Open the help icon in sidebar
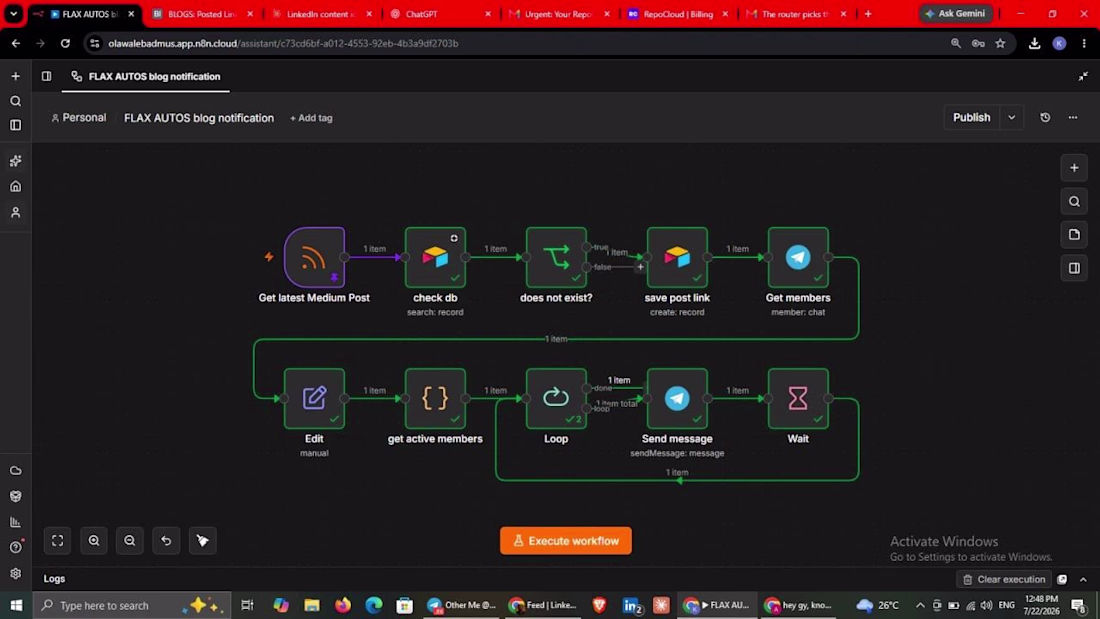 tap(15, 547)
